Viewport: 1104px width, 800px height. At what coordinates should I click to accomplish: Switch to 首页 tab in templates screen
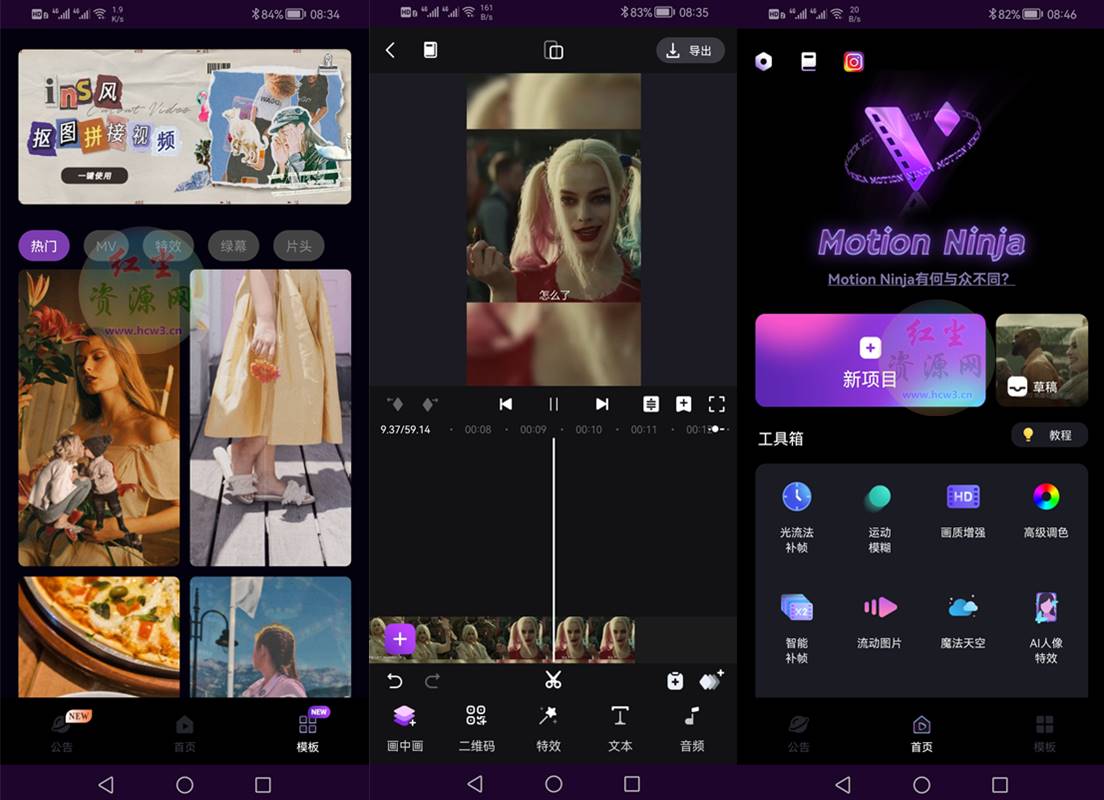184,732
